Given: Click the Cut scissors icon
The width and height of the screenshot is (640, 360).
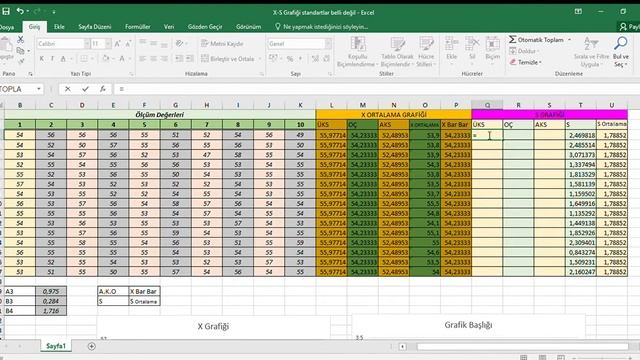Looking at the screenshot, I should (20, 40).
